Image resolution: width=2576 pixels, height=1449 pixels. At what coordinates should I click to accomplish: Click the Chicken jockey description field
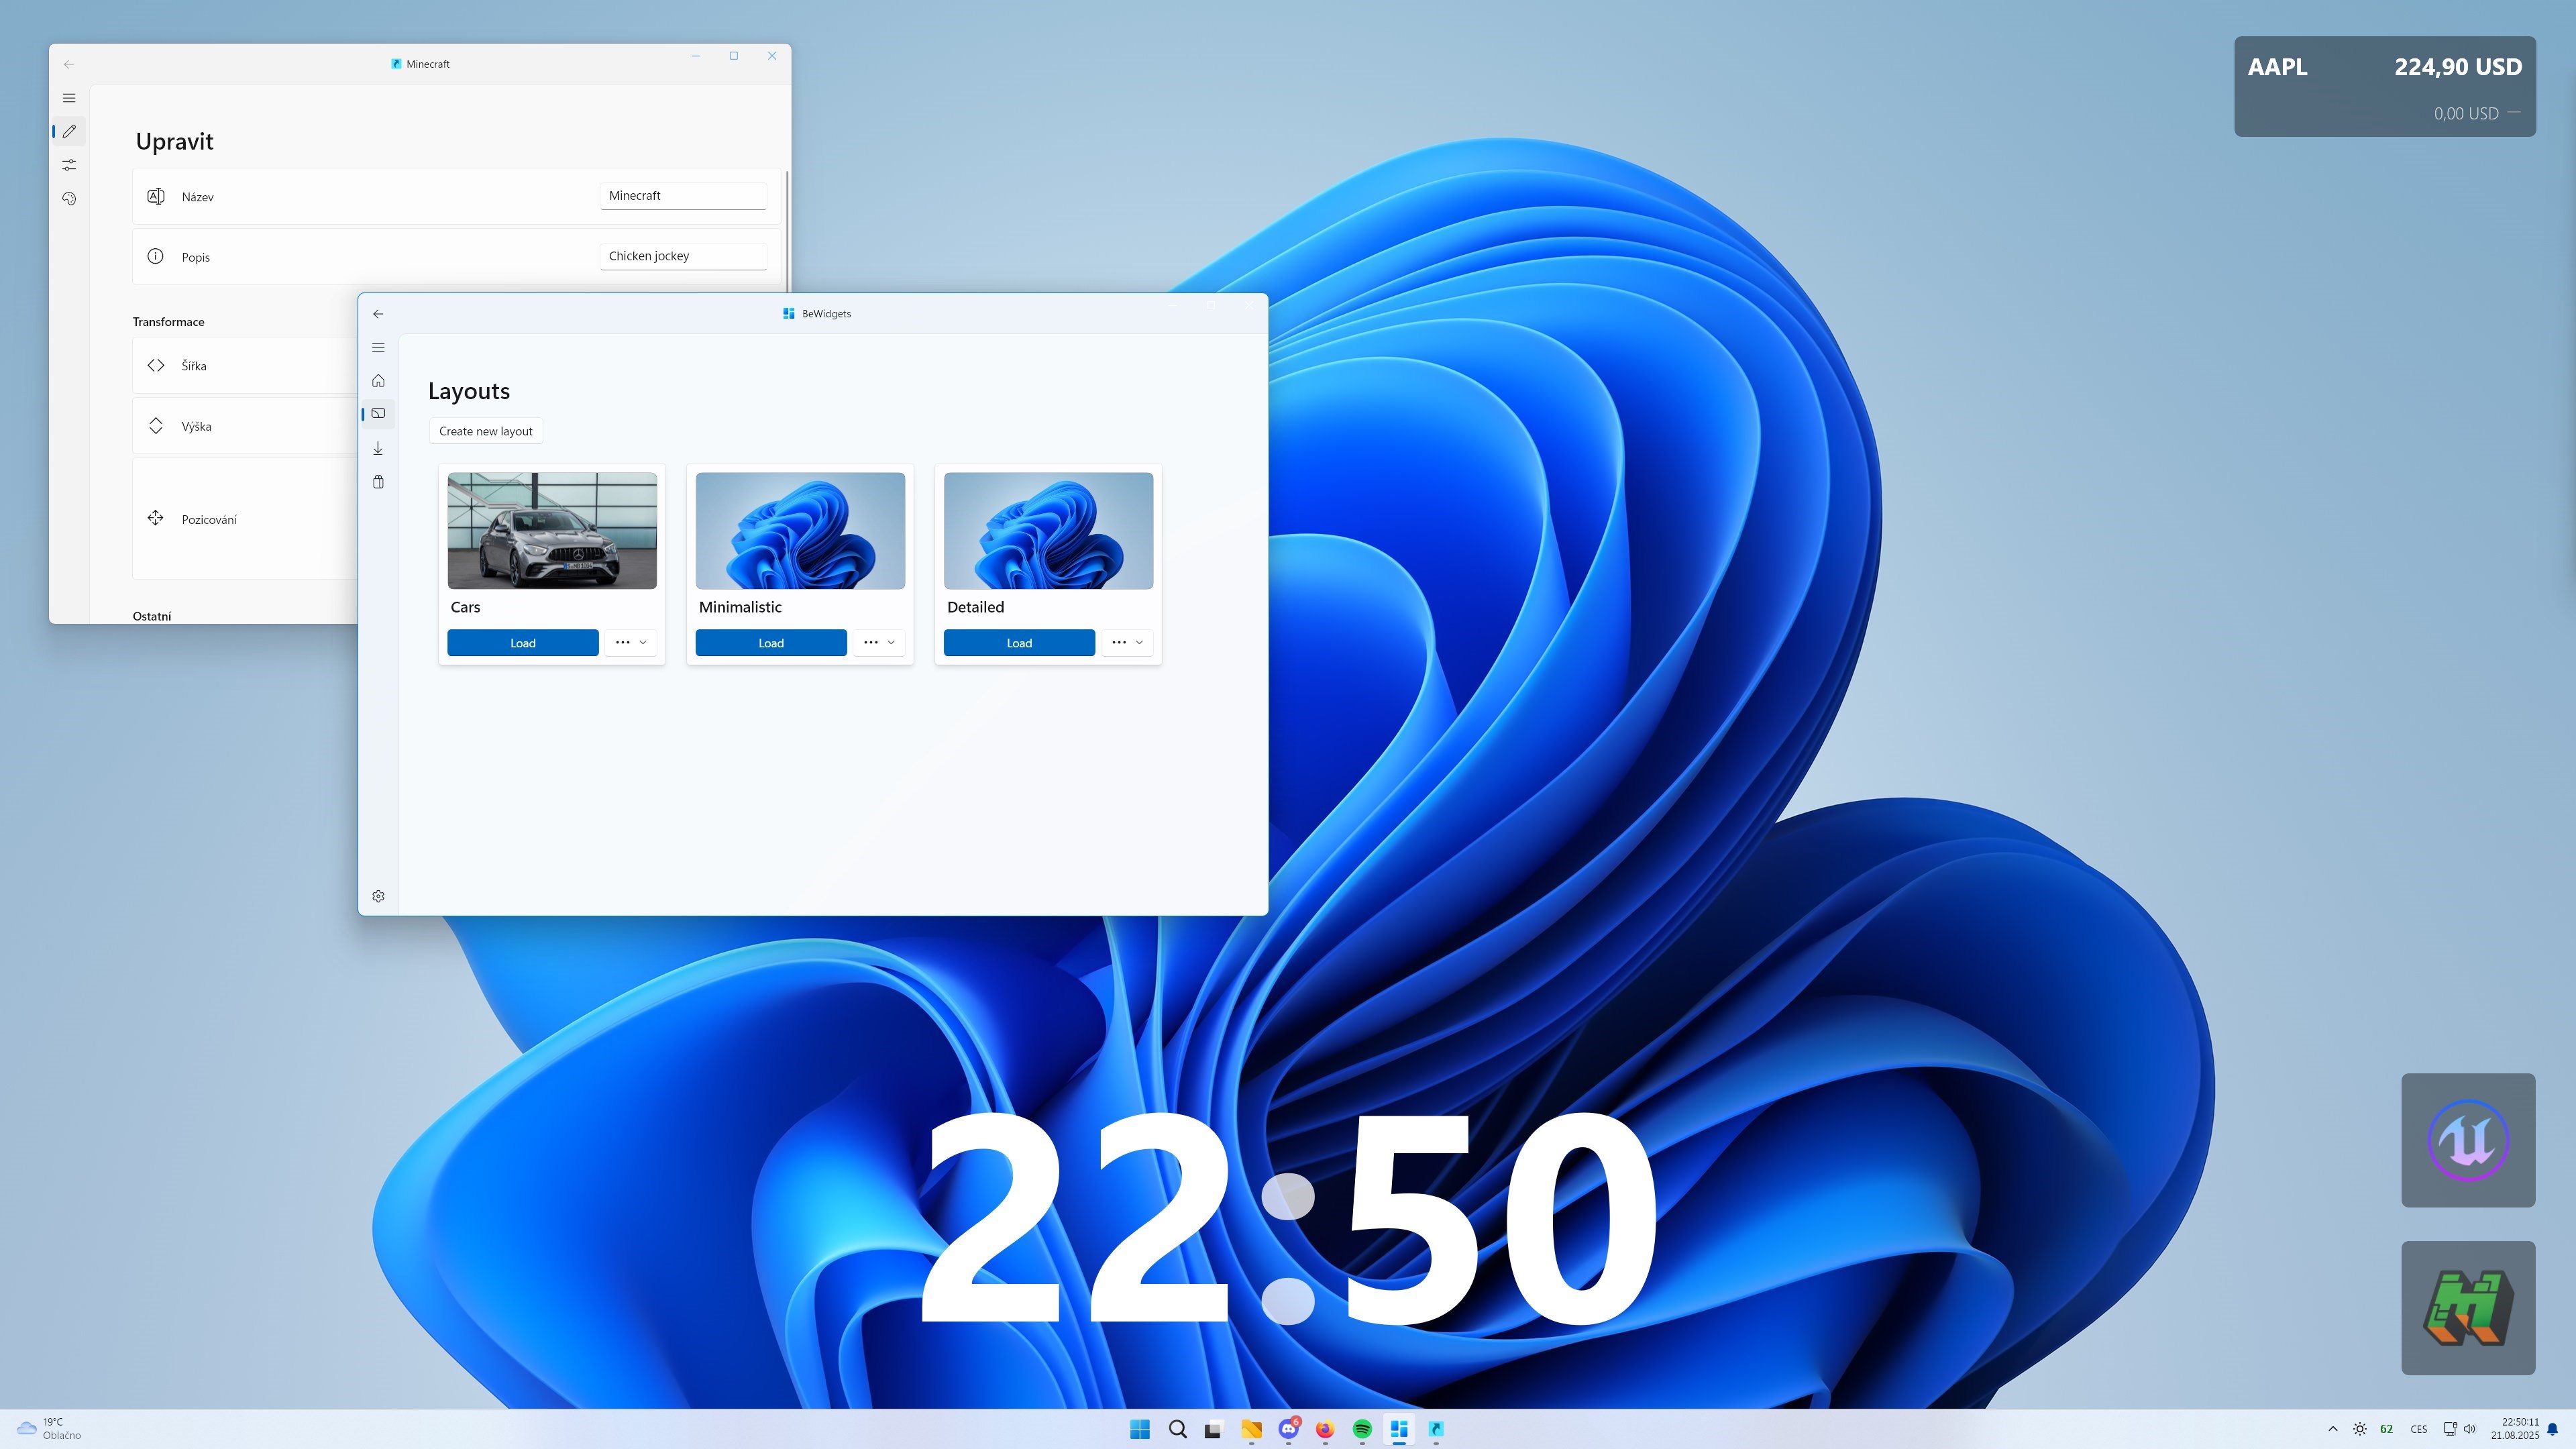(x=682, y=255)
